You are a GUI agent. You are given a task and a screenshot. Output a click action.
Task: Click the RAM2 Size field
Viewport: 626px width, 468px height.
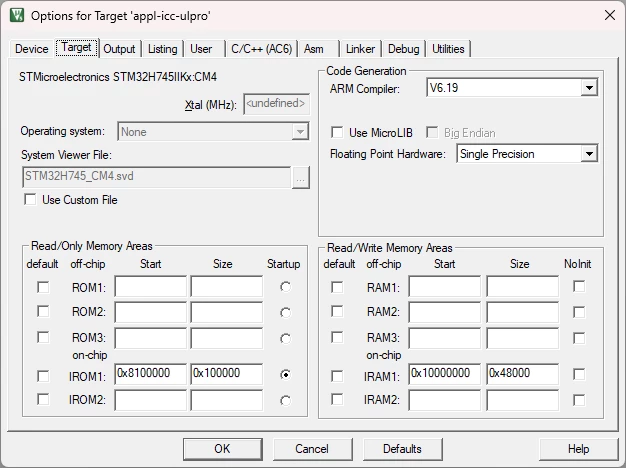click(x=522, y=312)
